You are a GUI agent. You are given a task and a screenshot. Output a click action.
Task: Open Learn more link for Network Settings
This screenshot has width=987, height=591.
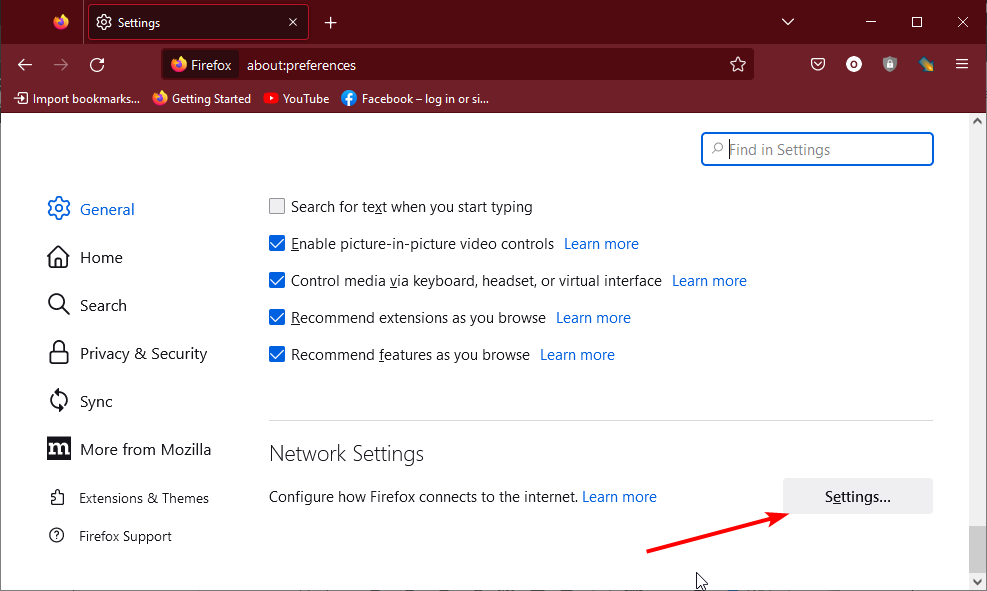click(619, 497)
